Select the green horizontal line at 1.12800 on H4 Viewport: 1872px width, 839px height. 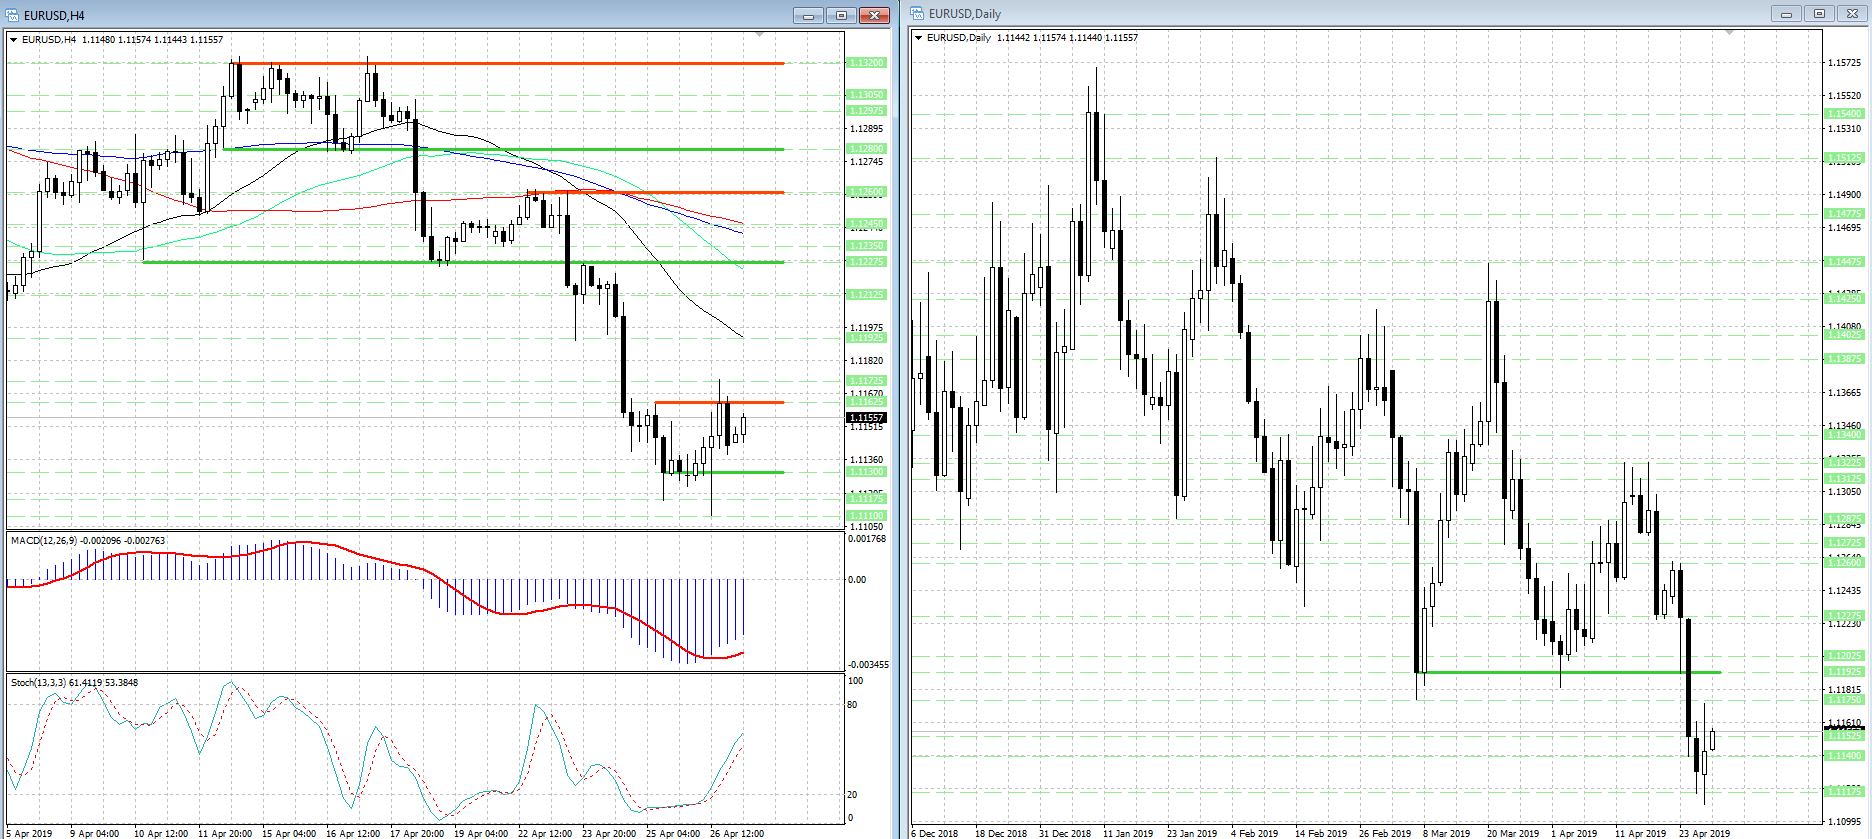[x=504, y=150]
